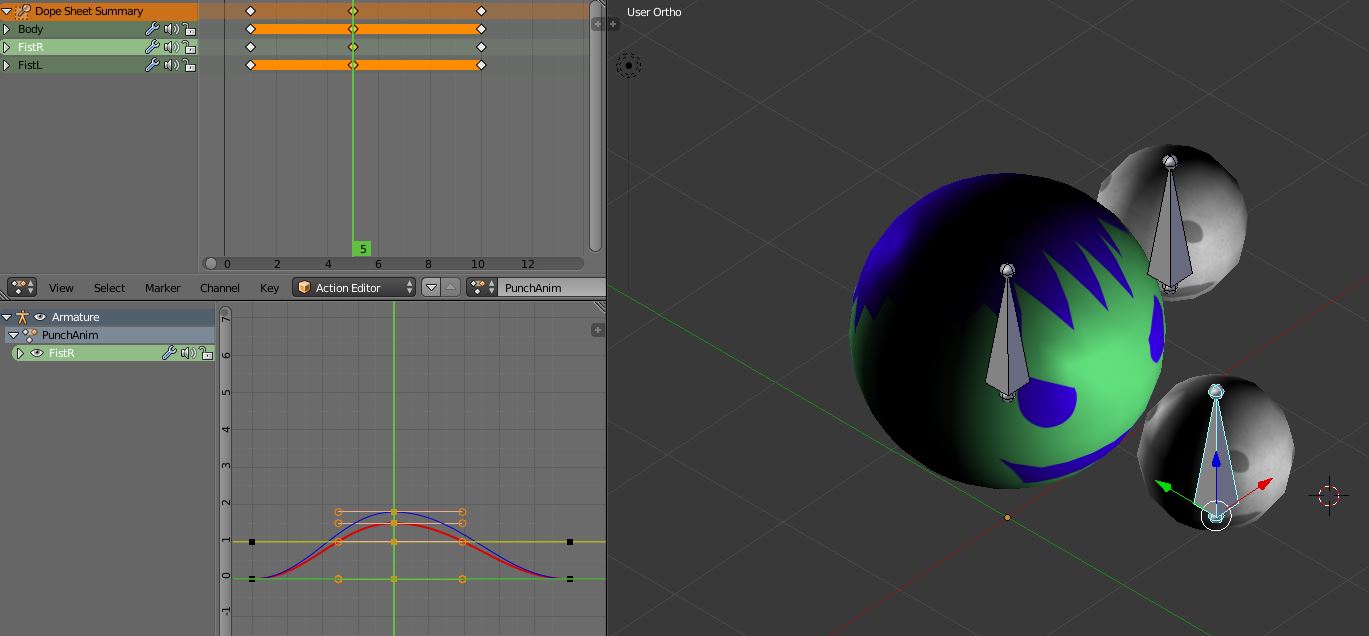Image resolution: width=1369 pixels, height=636 pixels.
Task: Expand the FistR channel in dope sheet
Action: (x=7, y=47)
